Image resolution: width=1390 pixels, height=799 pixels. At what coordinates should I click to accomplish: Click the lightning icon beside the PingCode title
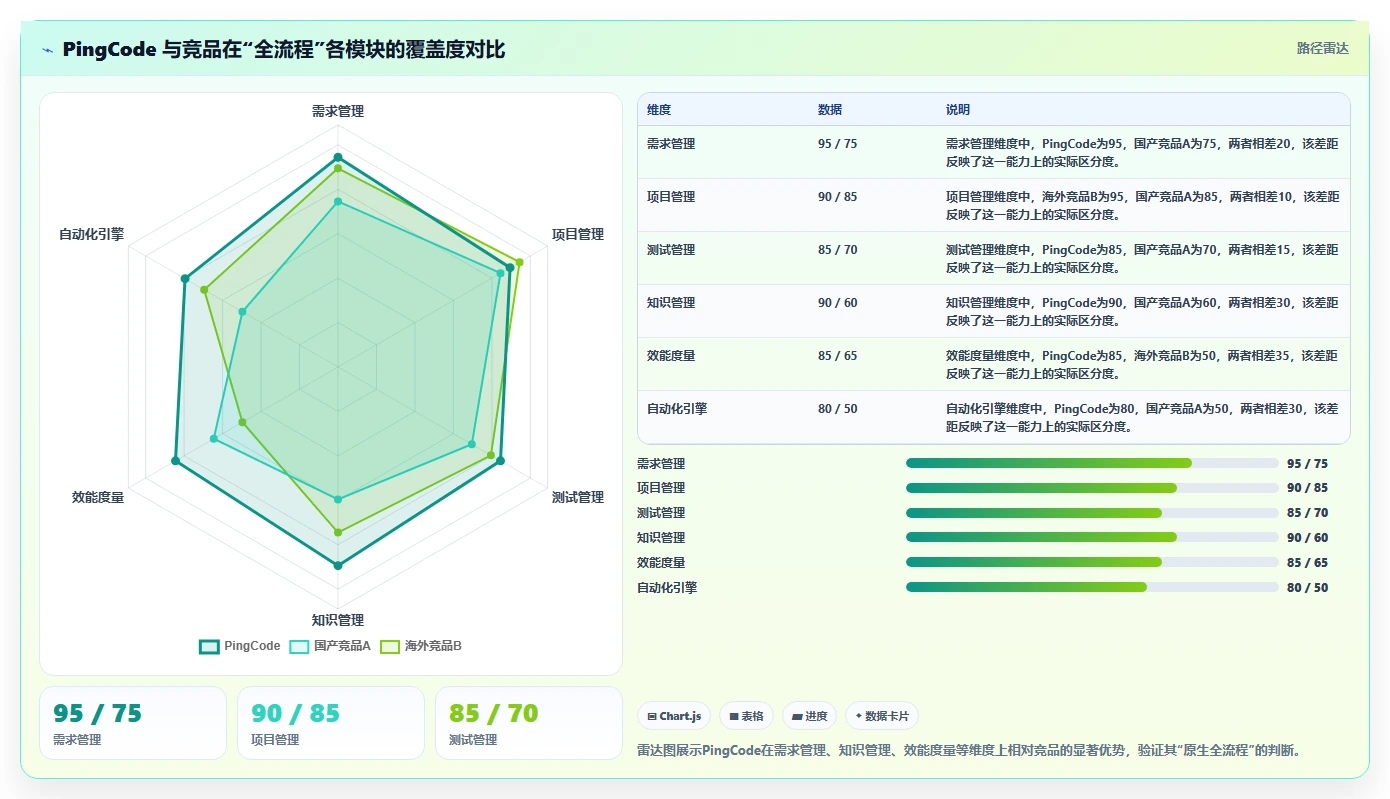coord(48,50)
